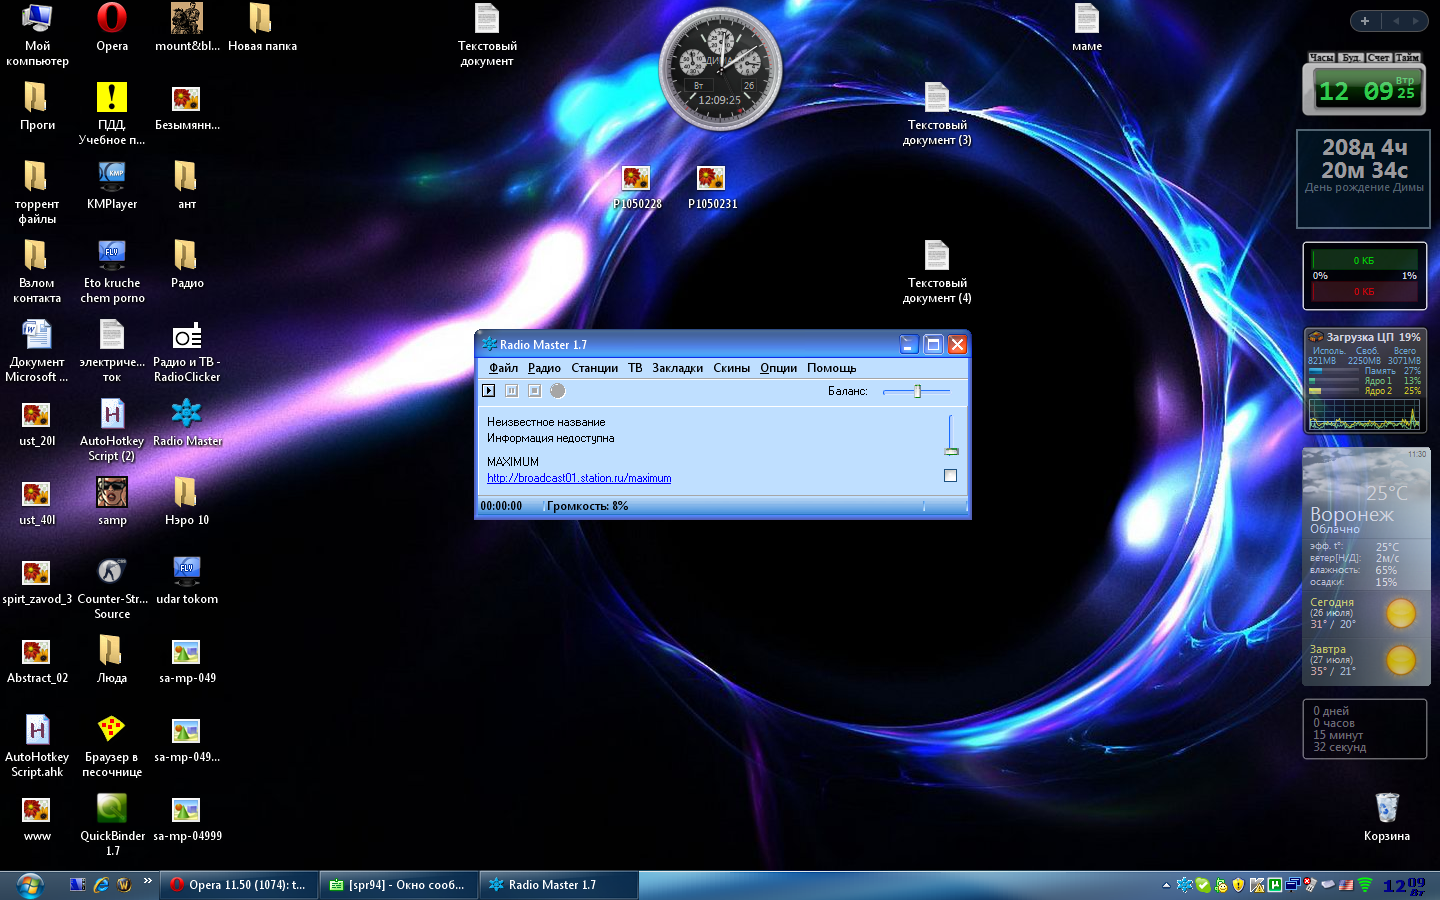Open the Radio Master desktop shortcut
The image size is (1440, 900).
(x=187, y=423)
